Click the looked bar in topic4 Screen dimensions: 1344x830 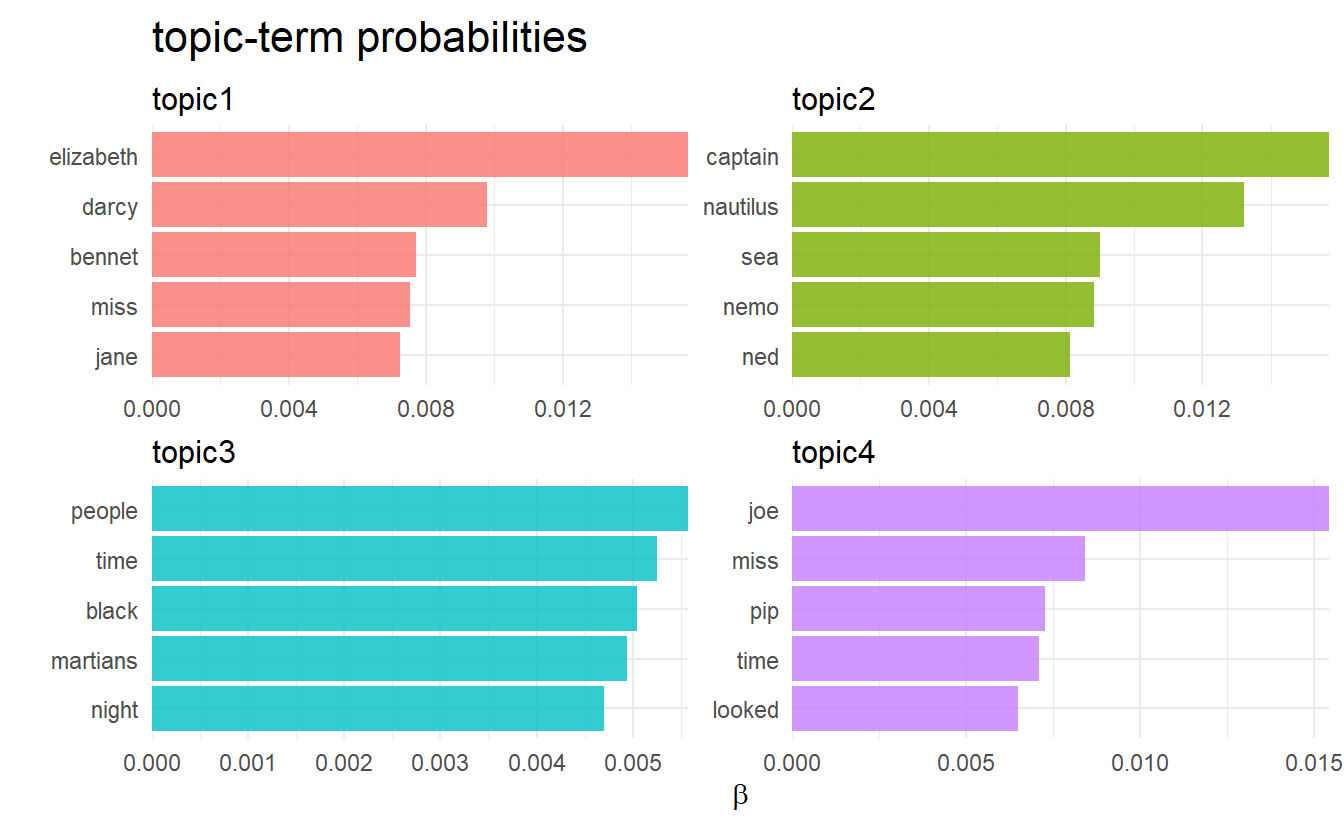point(905,709)
